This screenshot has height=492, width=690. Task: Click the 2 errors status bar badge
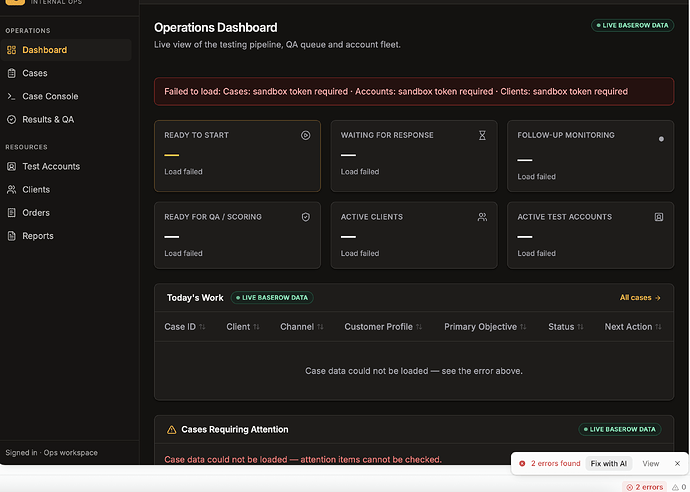point(645,487)
